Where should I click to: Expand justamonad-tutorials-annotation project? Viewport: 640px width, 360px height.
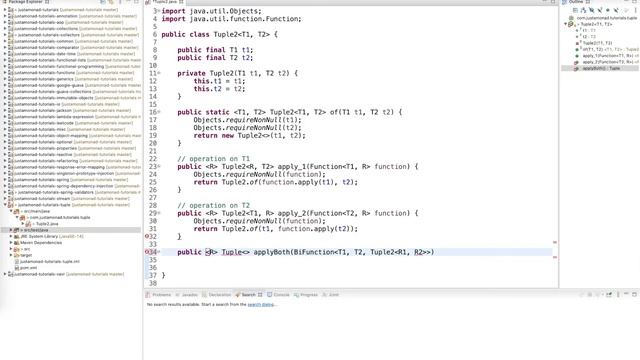(5, 16)
